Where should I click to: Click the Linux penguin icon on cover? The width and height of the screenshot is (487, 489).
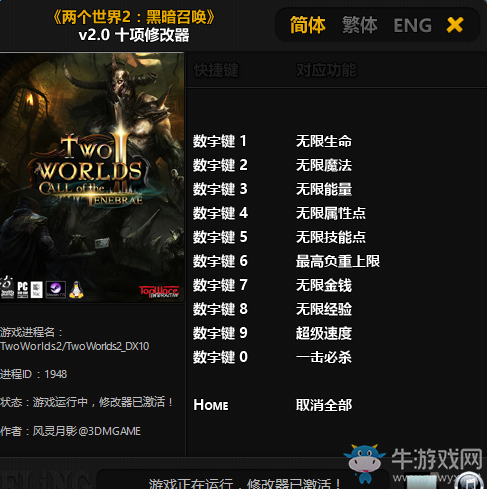[x=76, y=290]
